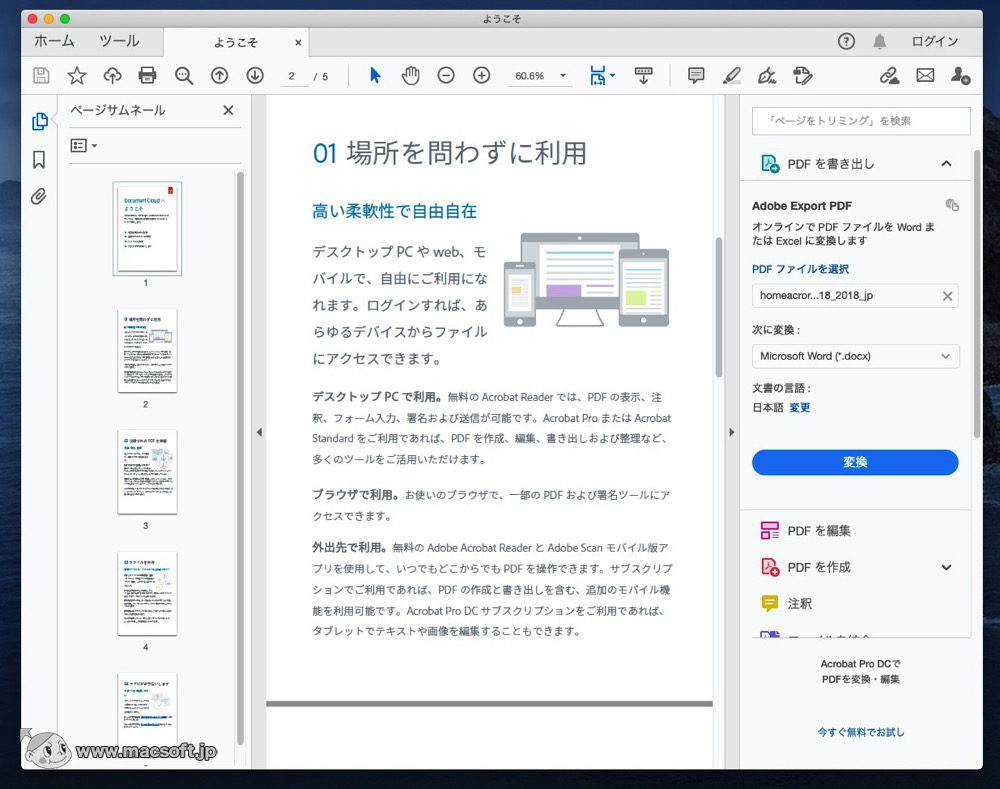Viewport: 1000px width, 789px height.
Task: Open page display options dropdown arrow
Action: pos(612,75)
